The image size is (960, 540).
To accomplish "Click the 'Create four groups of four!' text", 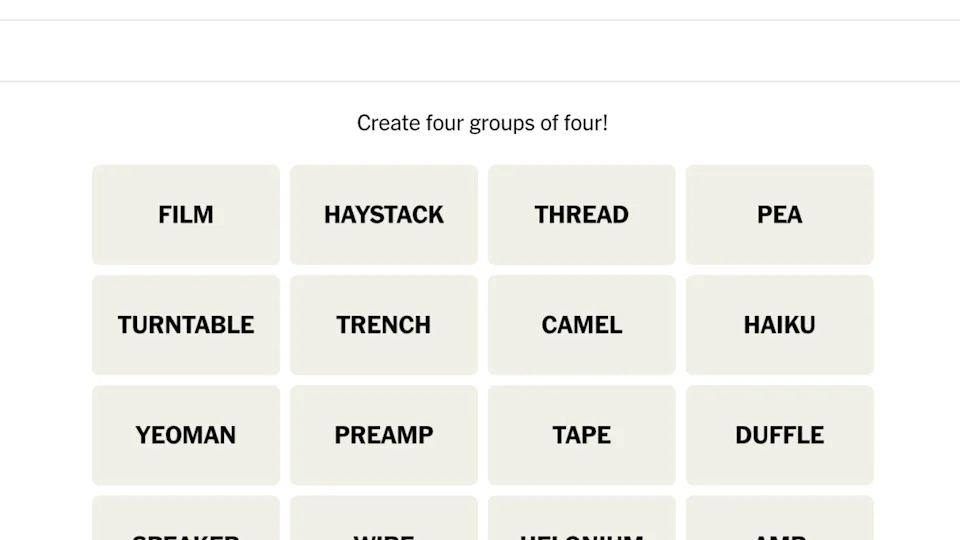I will tap(482, 123).
